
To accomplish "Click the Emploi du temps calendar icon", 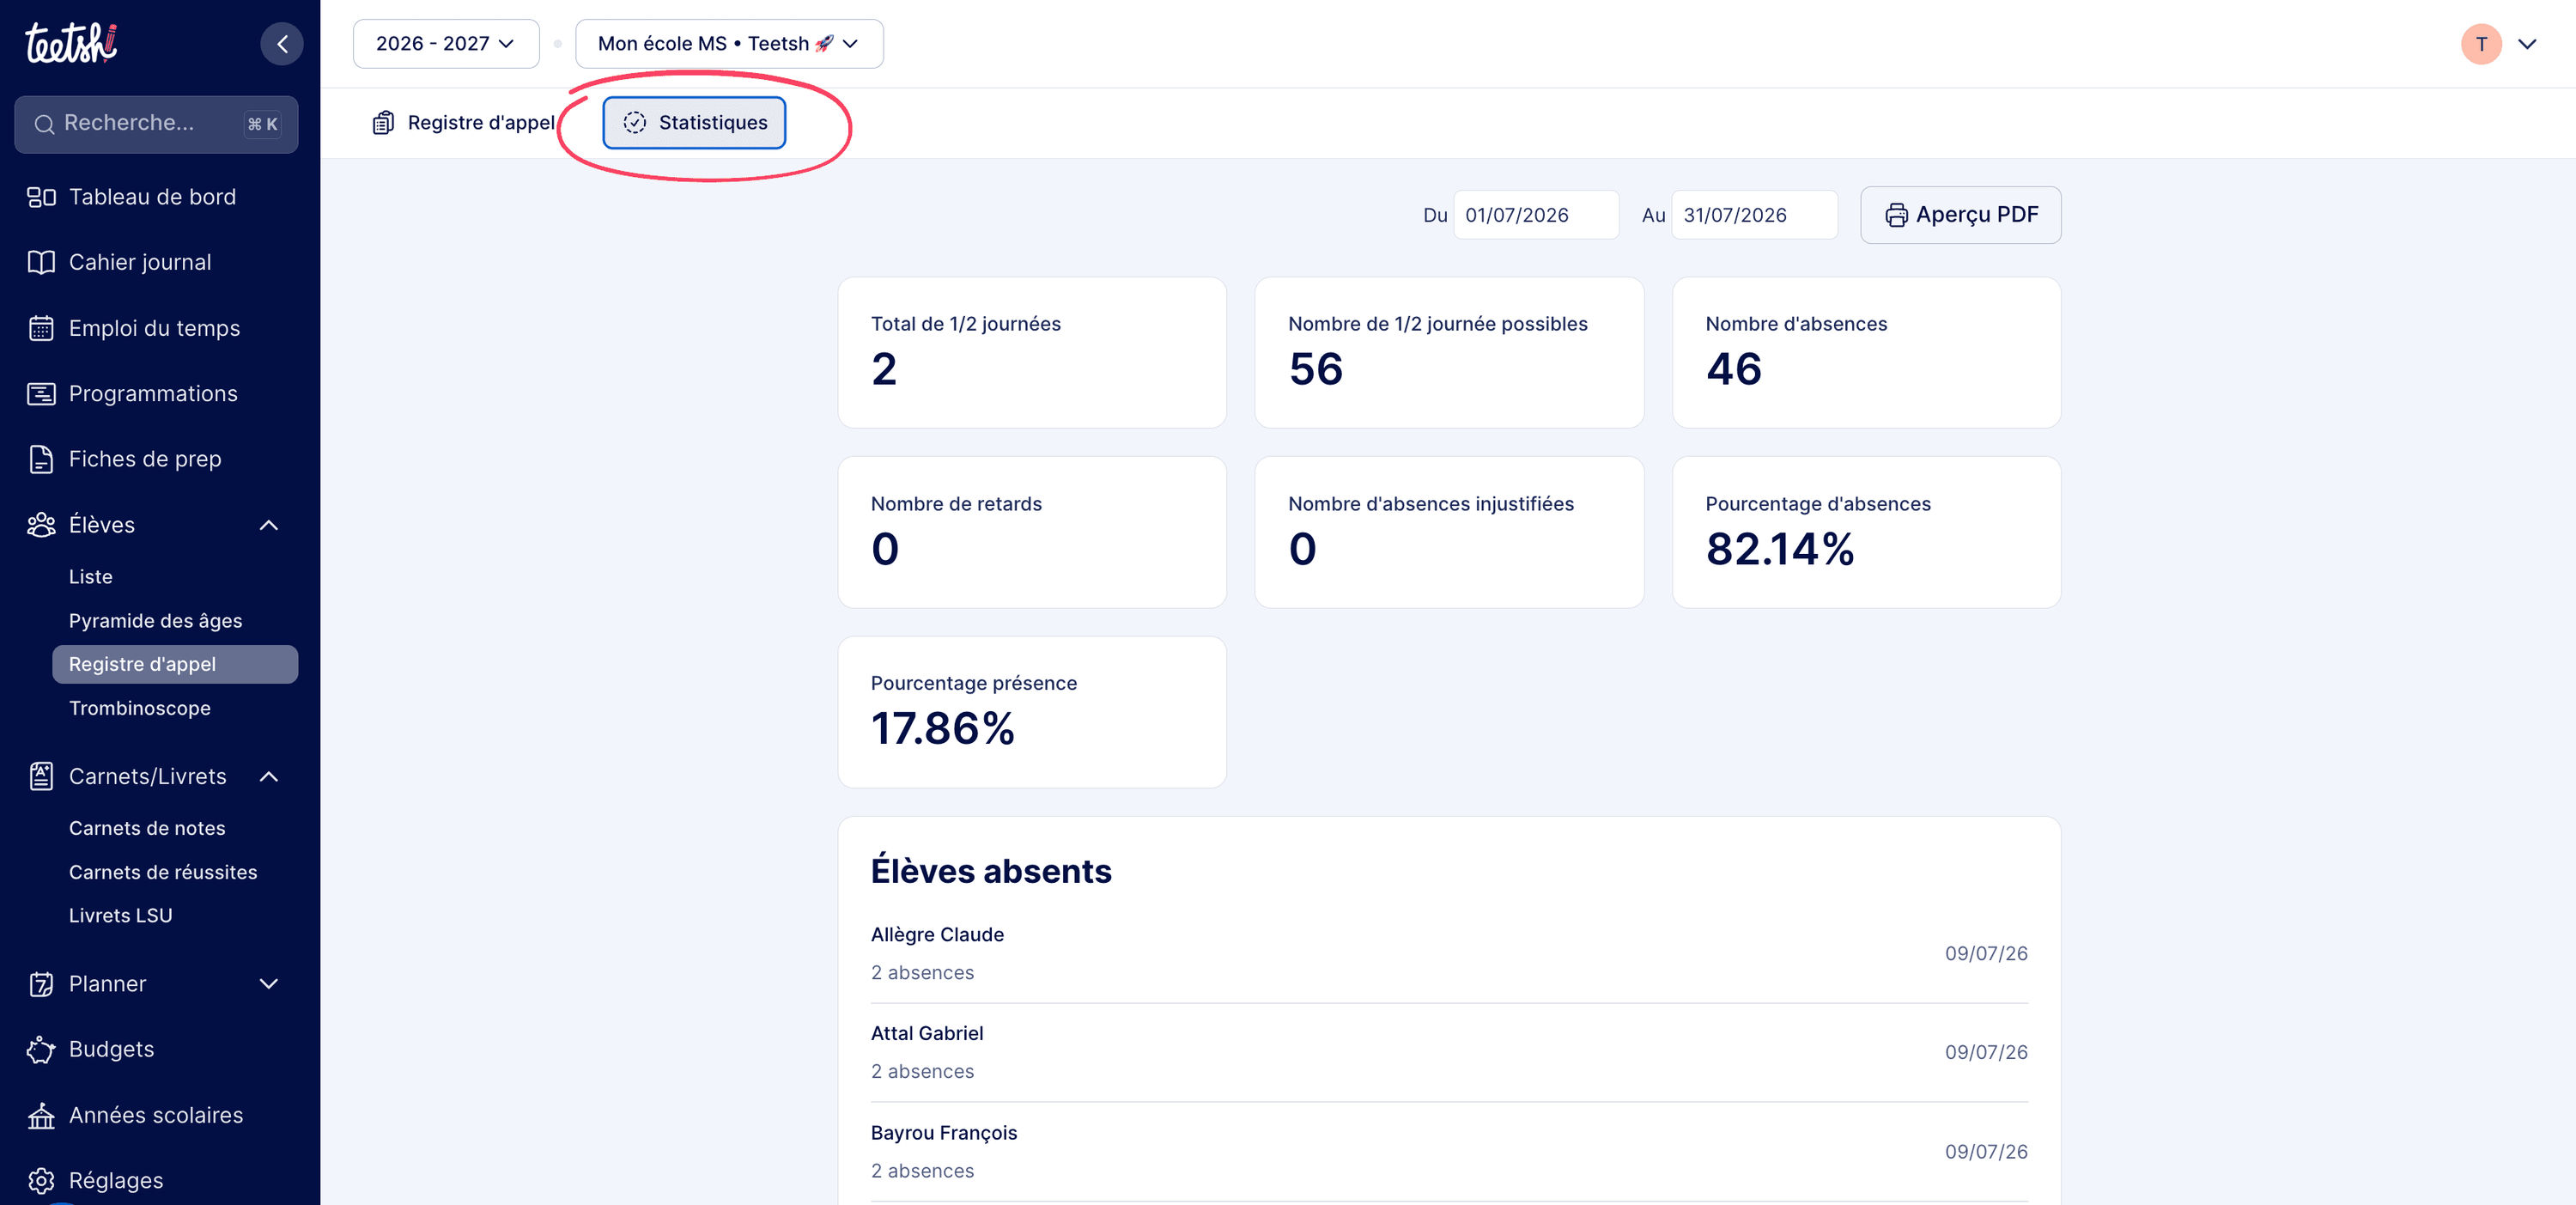I will [x=41, y=328].
